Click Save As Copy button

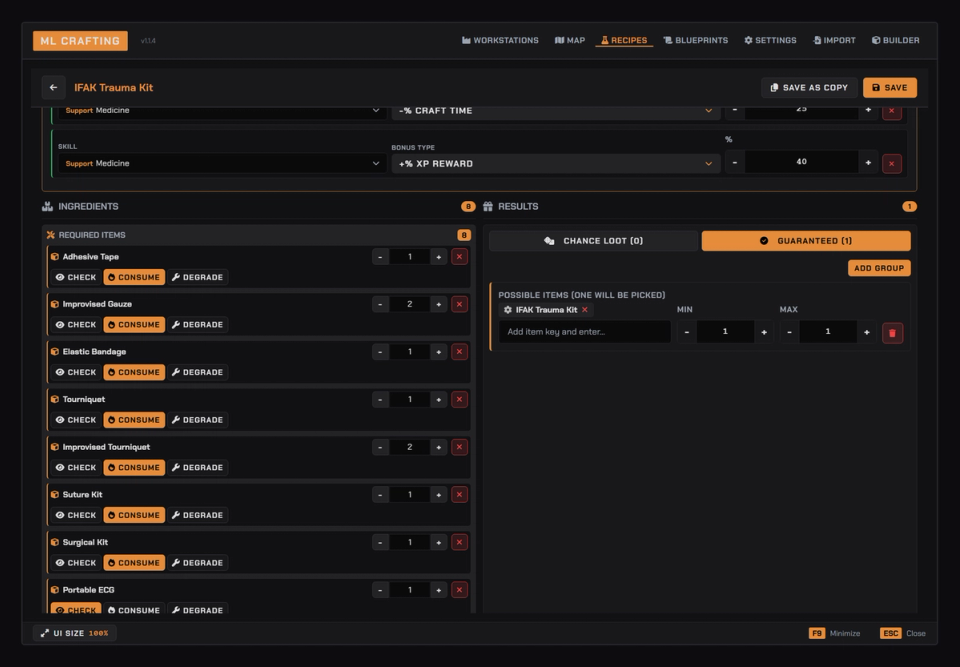coord(809,88)
